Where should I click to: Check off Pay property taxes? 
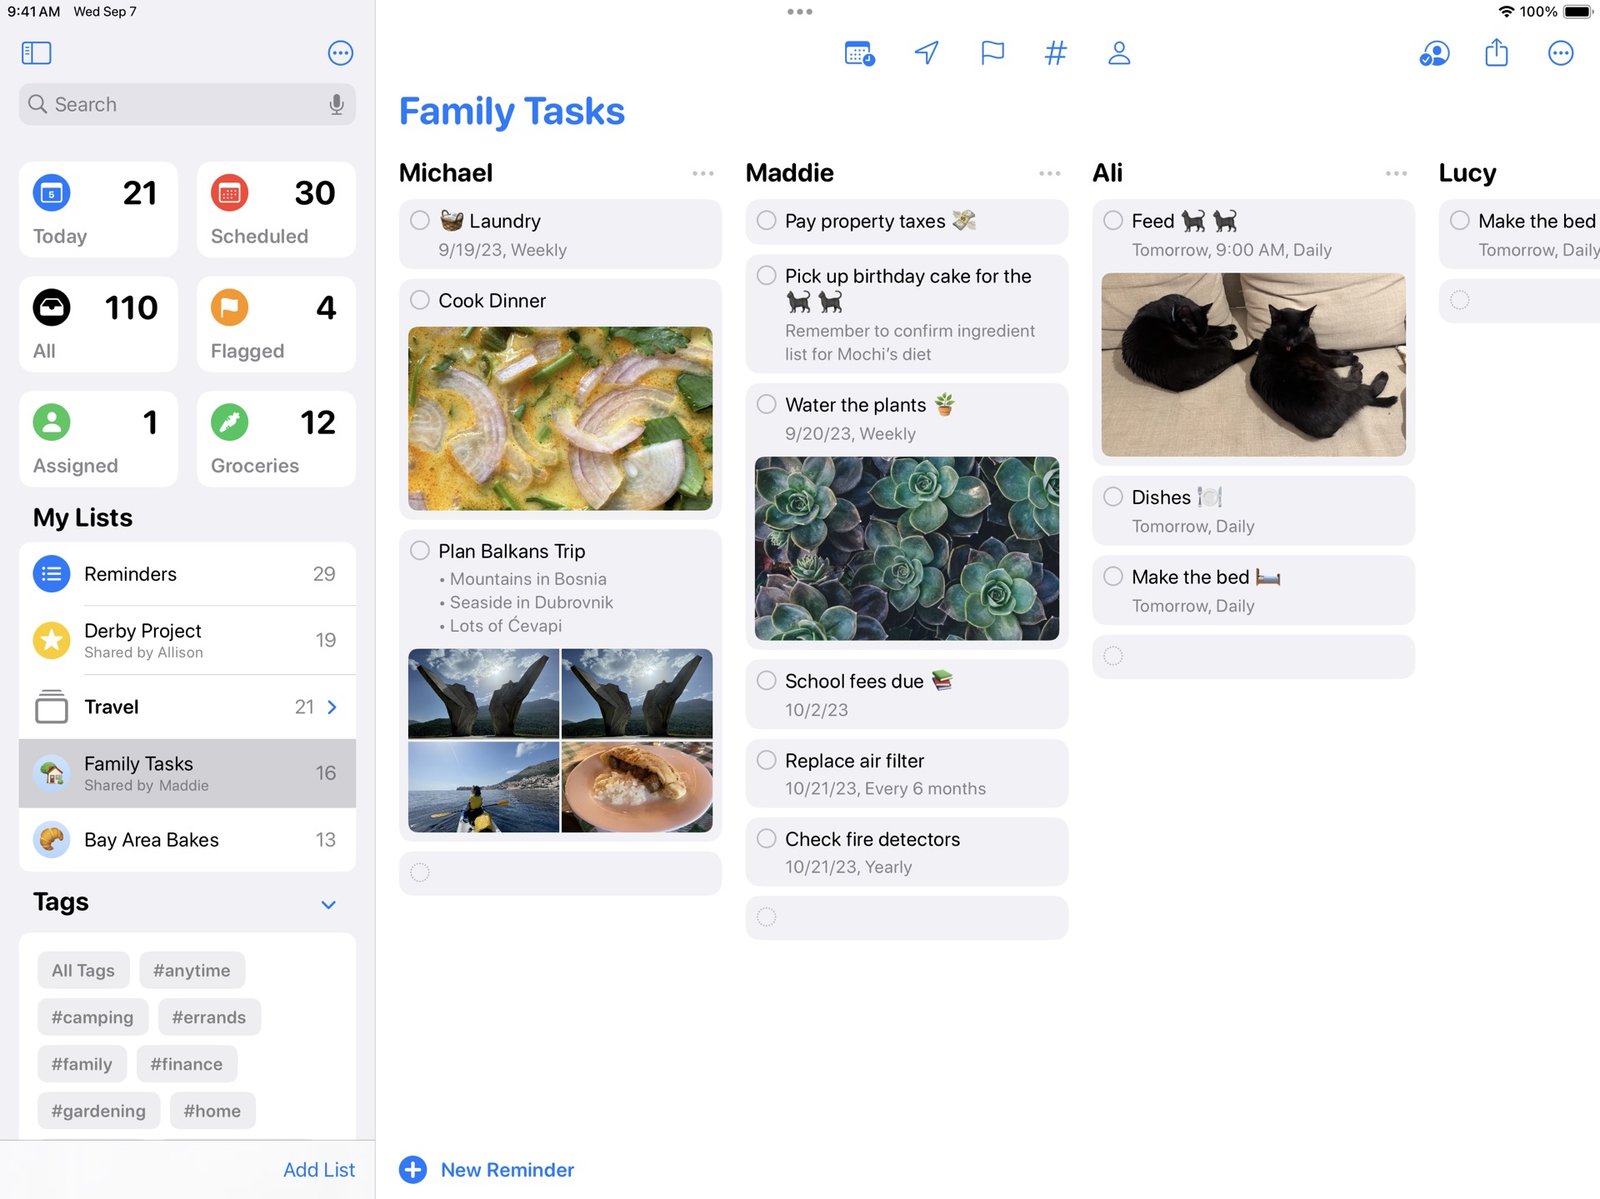767,220
